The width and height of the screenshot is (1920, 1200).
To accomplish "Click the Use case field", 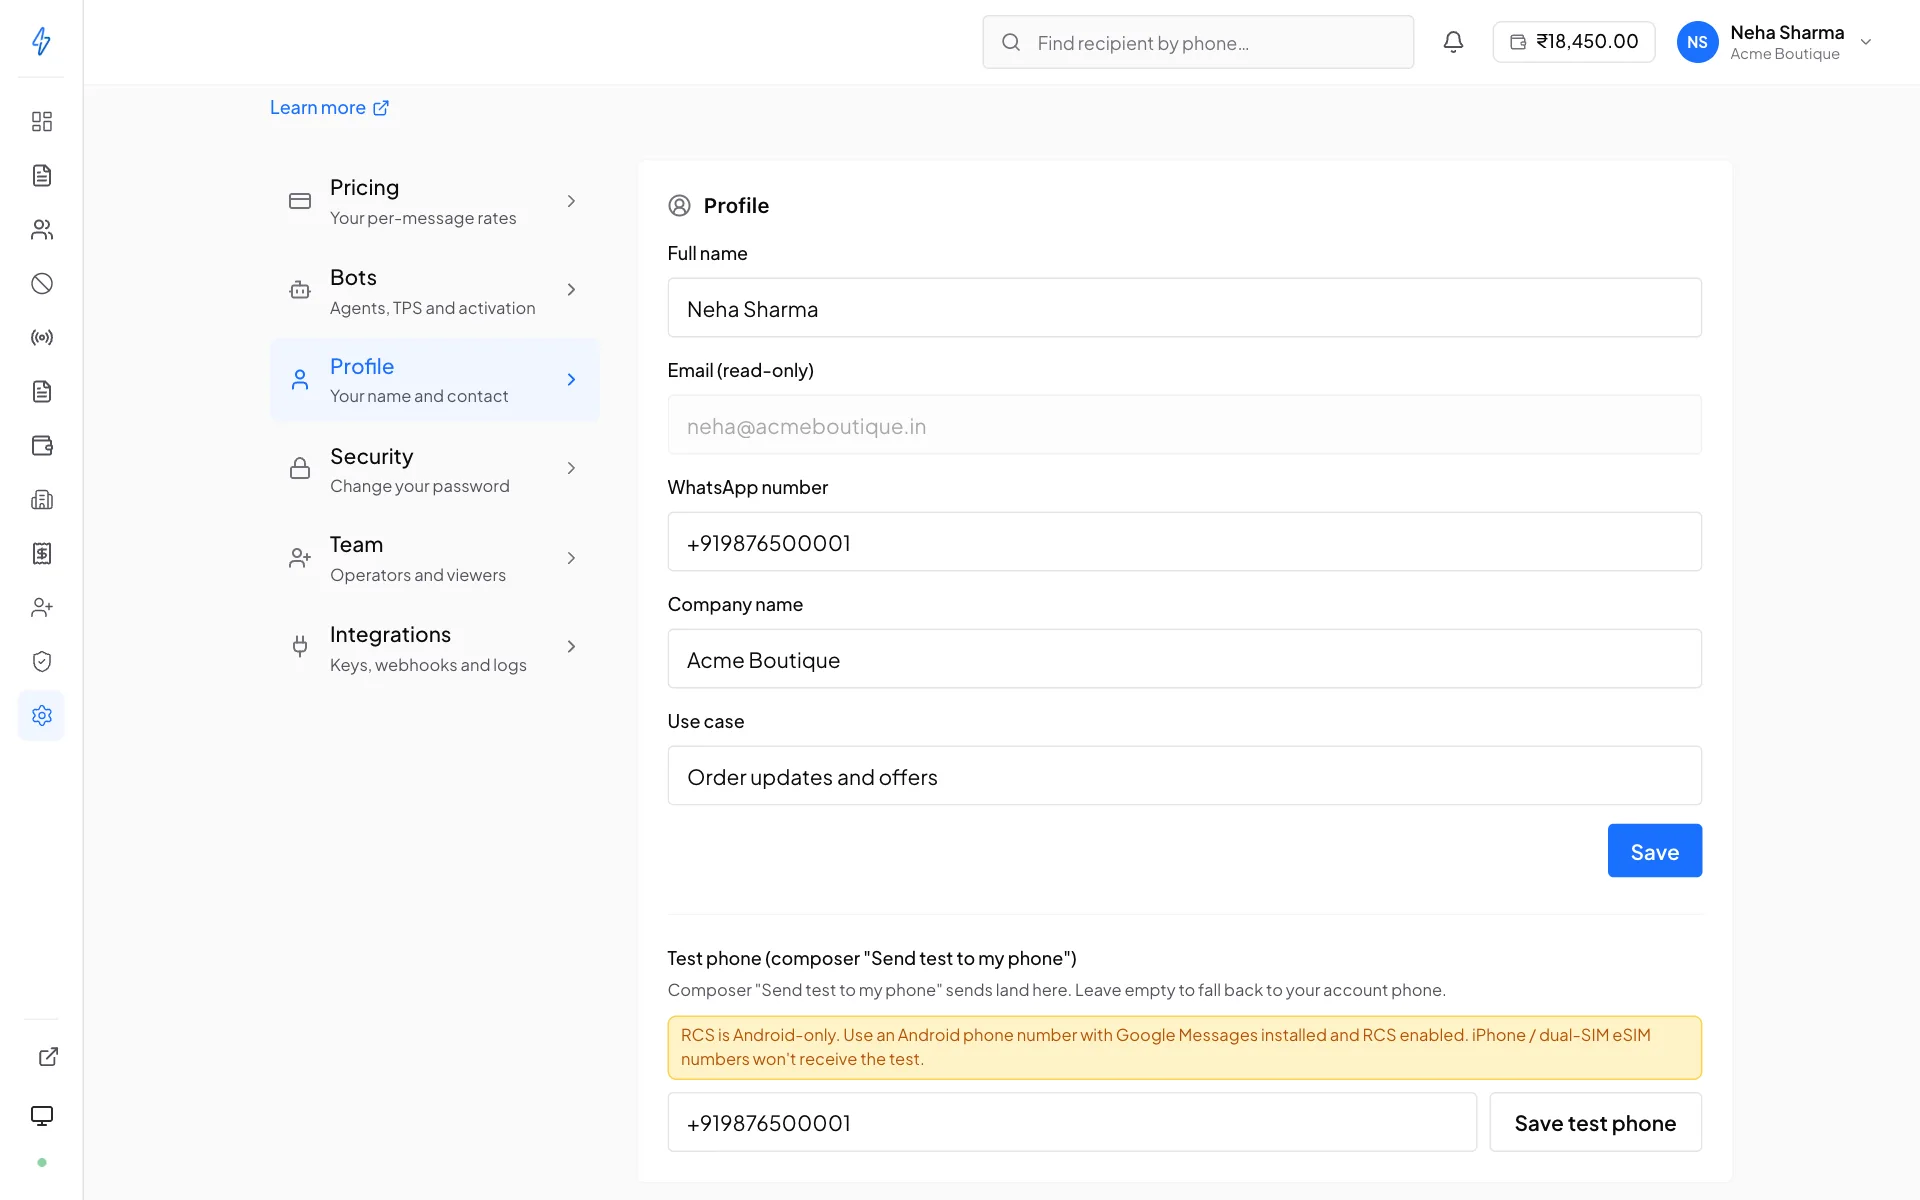I will 1184,776.
